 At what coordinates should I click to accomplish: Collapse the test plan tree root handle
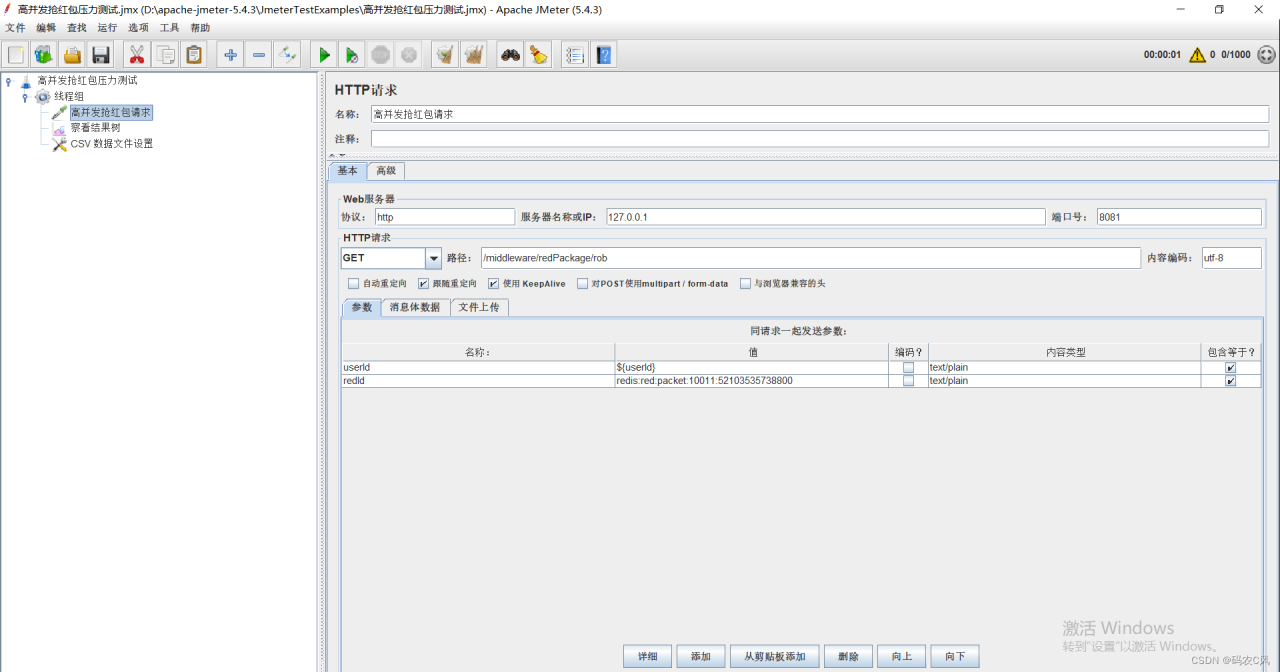point(8,82)
